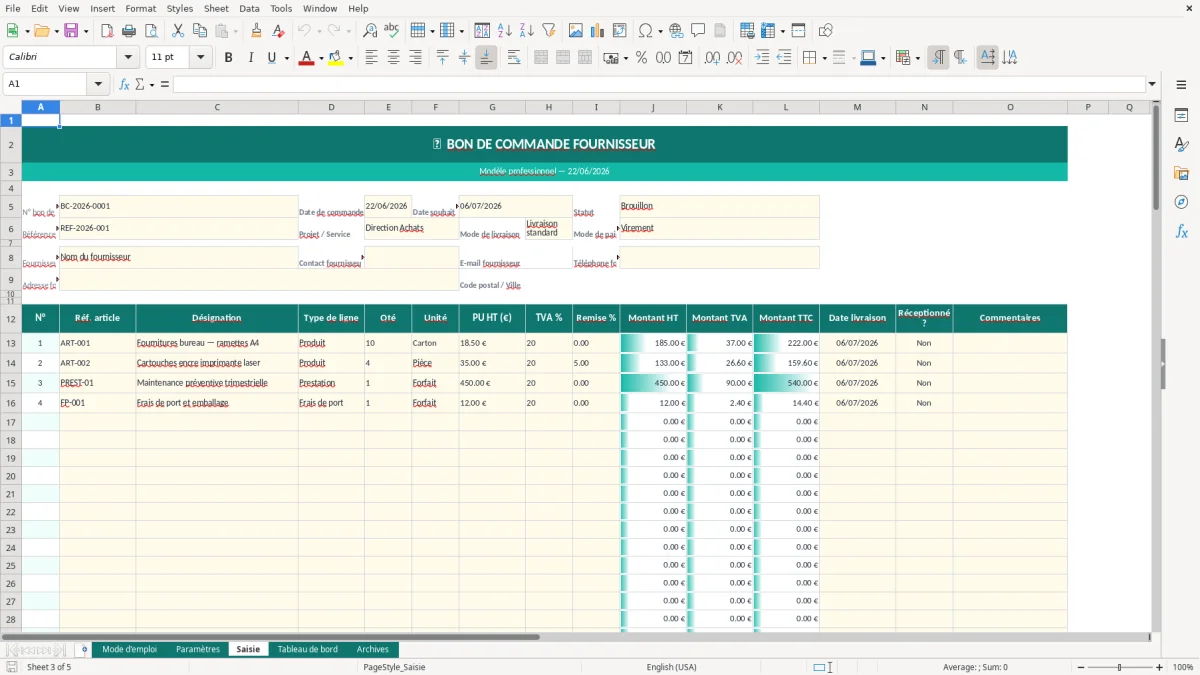
Task: Click the Sort Ascending icon
Action: click(505, 31)
